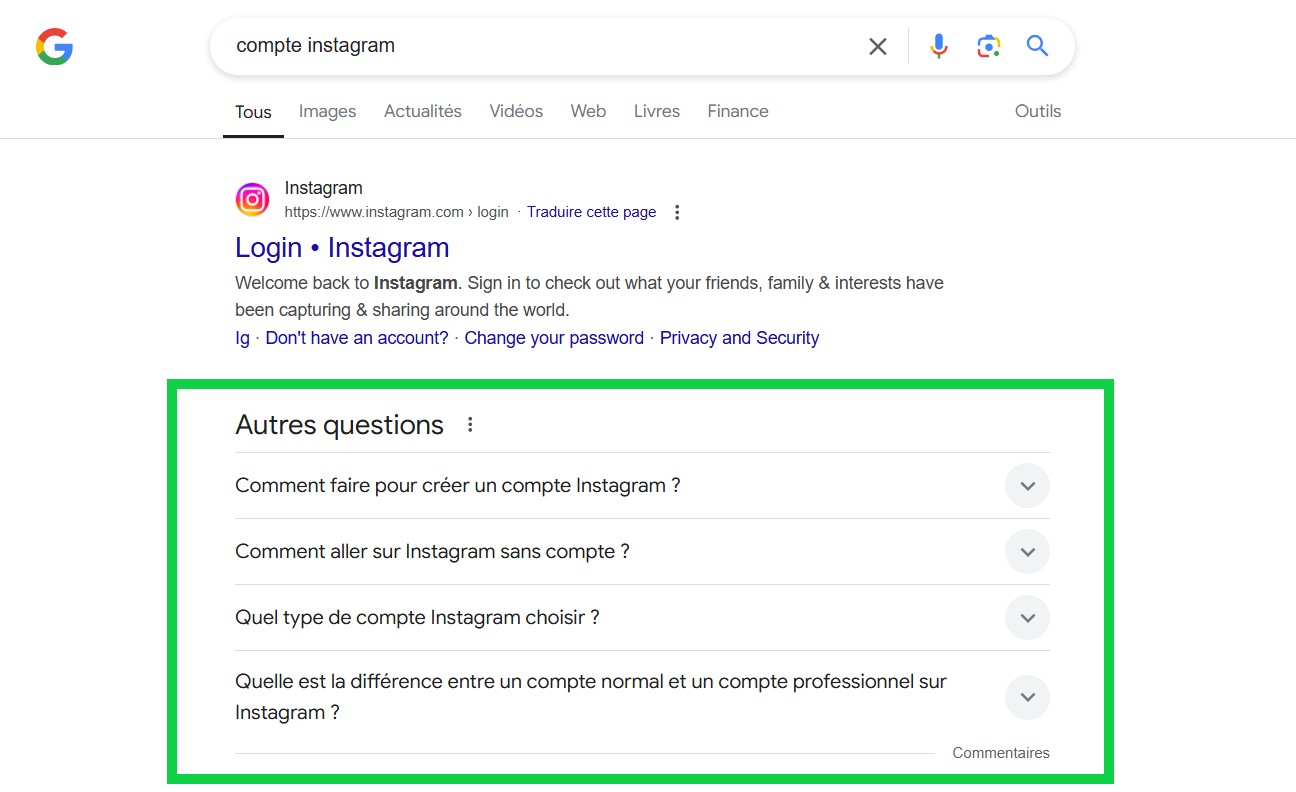The image size is (1296, 792).
Task: Open the 'Change your password' sitelink
Action: (554, 338)
